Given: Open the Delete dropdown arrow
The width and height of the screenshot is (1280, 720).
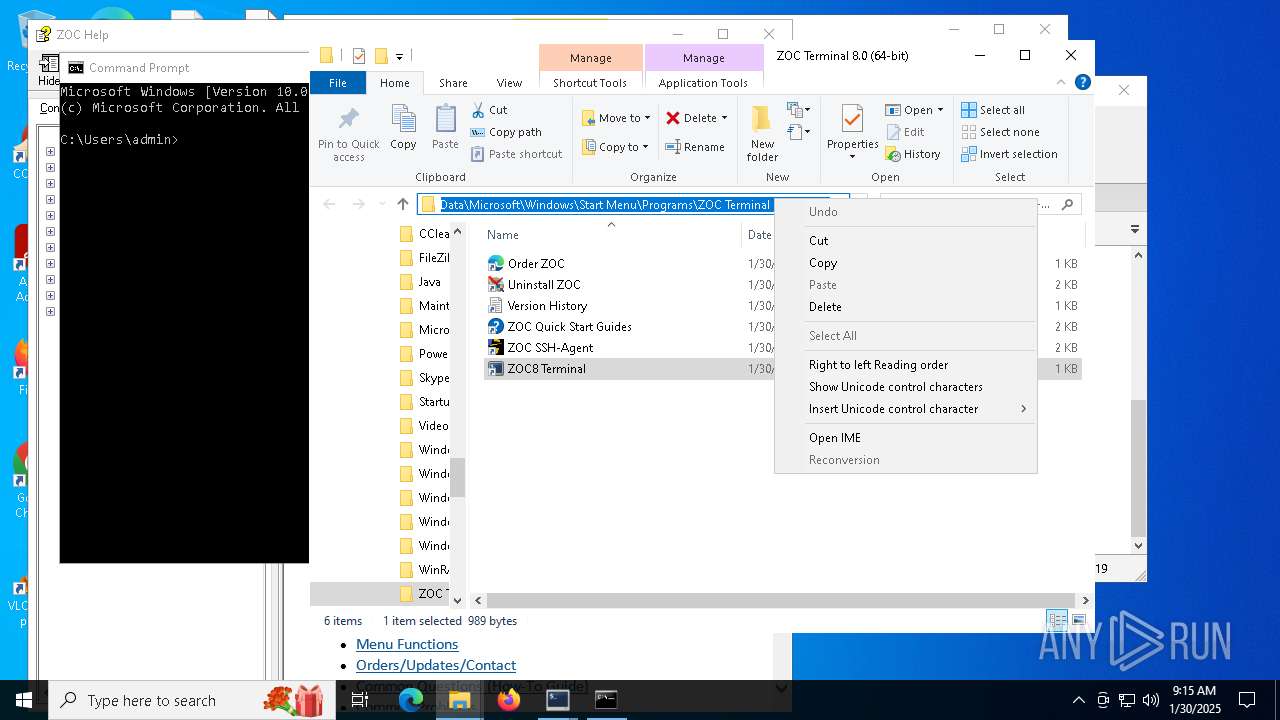Looking at the screenshot, I should coord(724,118).
